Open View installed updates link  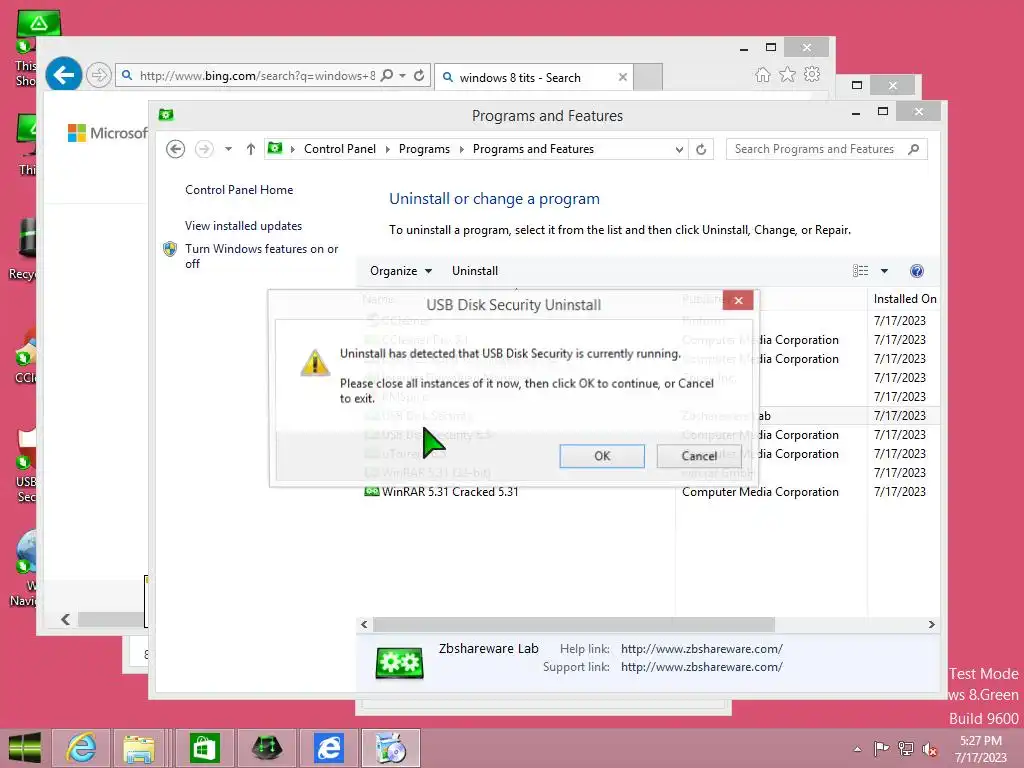244,226
